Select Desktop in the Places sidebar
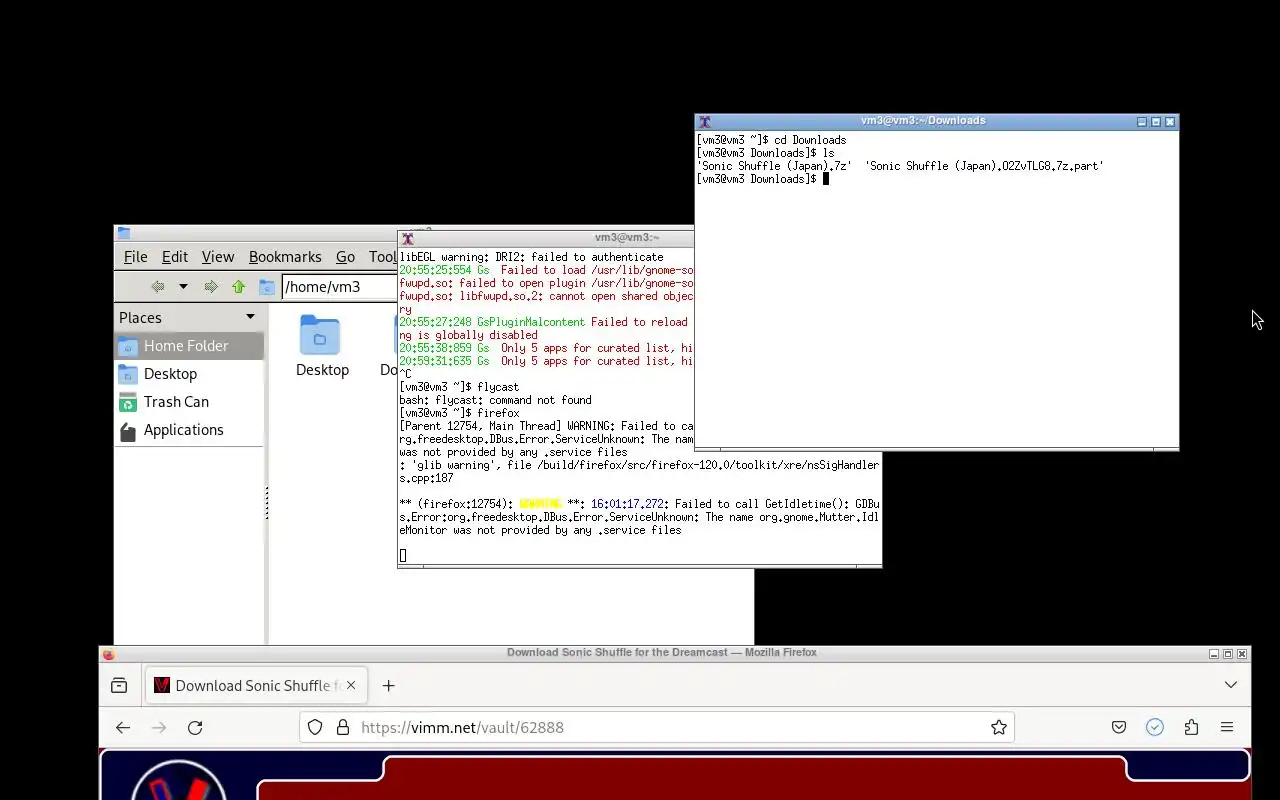This screenshot has height=800, width=1280. [189, 374]
